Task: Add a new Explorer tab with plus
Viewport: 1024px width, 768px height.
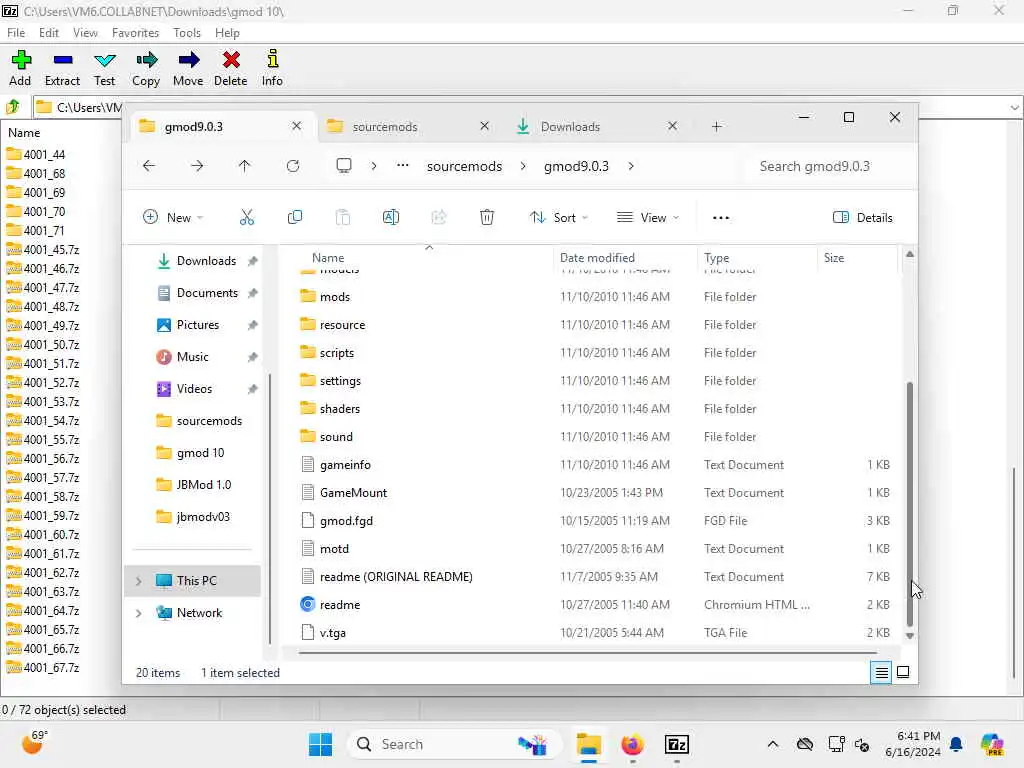Action: (716, 127)
